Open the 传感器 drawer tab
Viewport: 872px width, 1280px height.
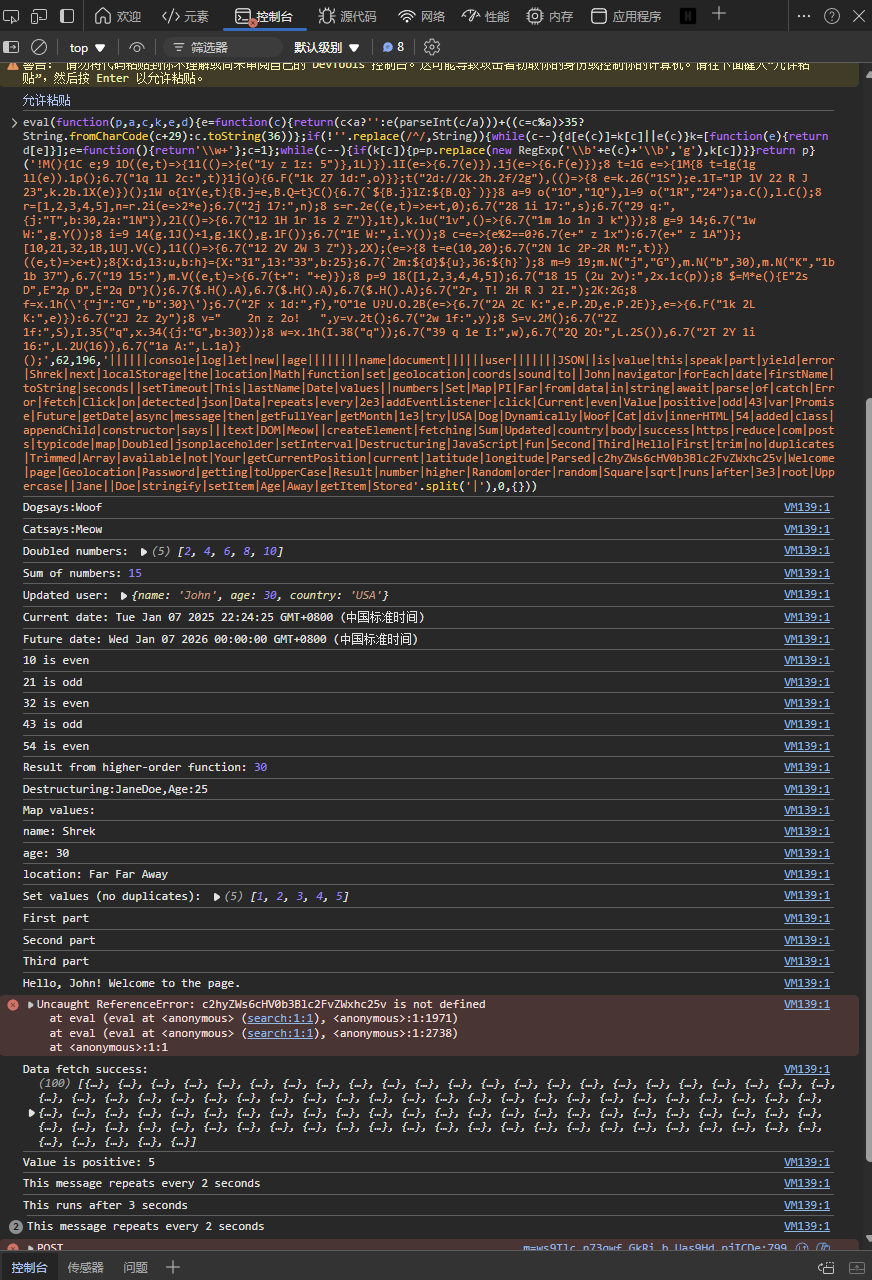click(x=85, y=1267)
